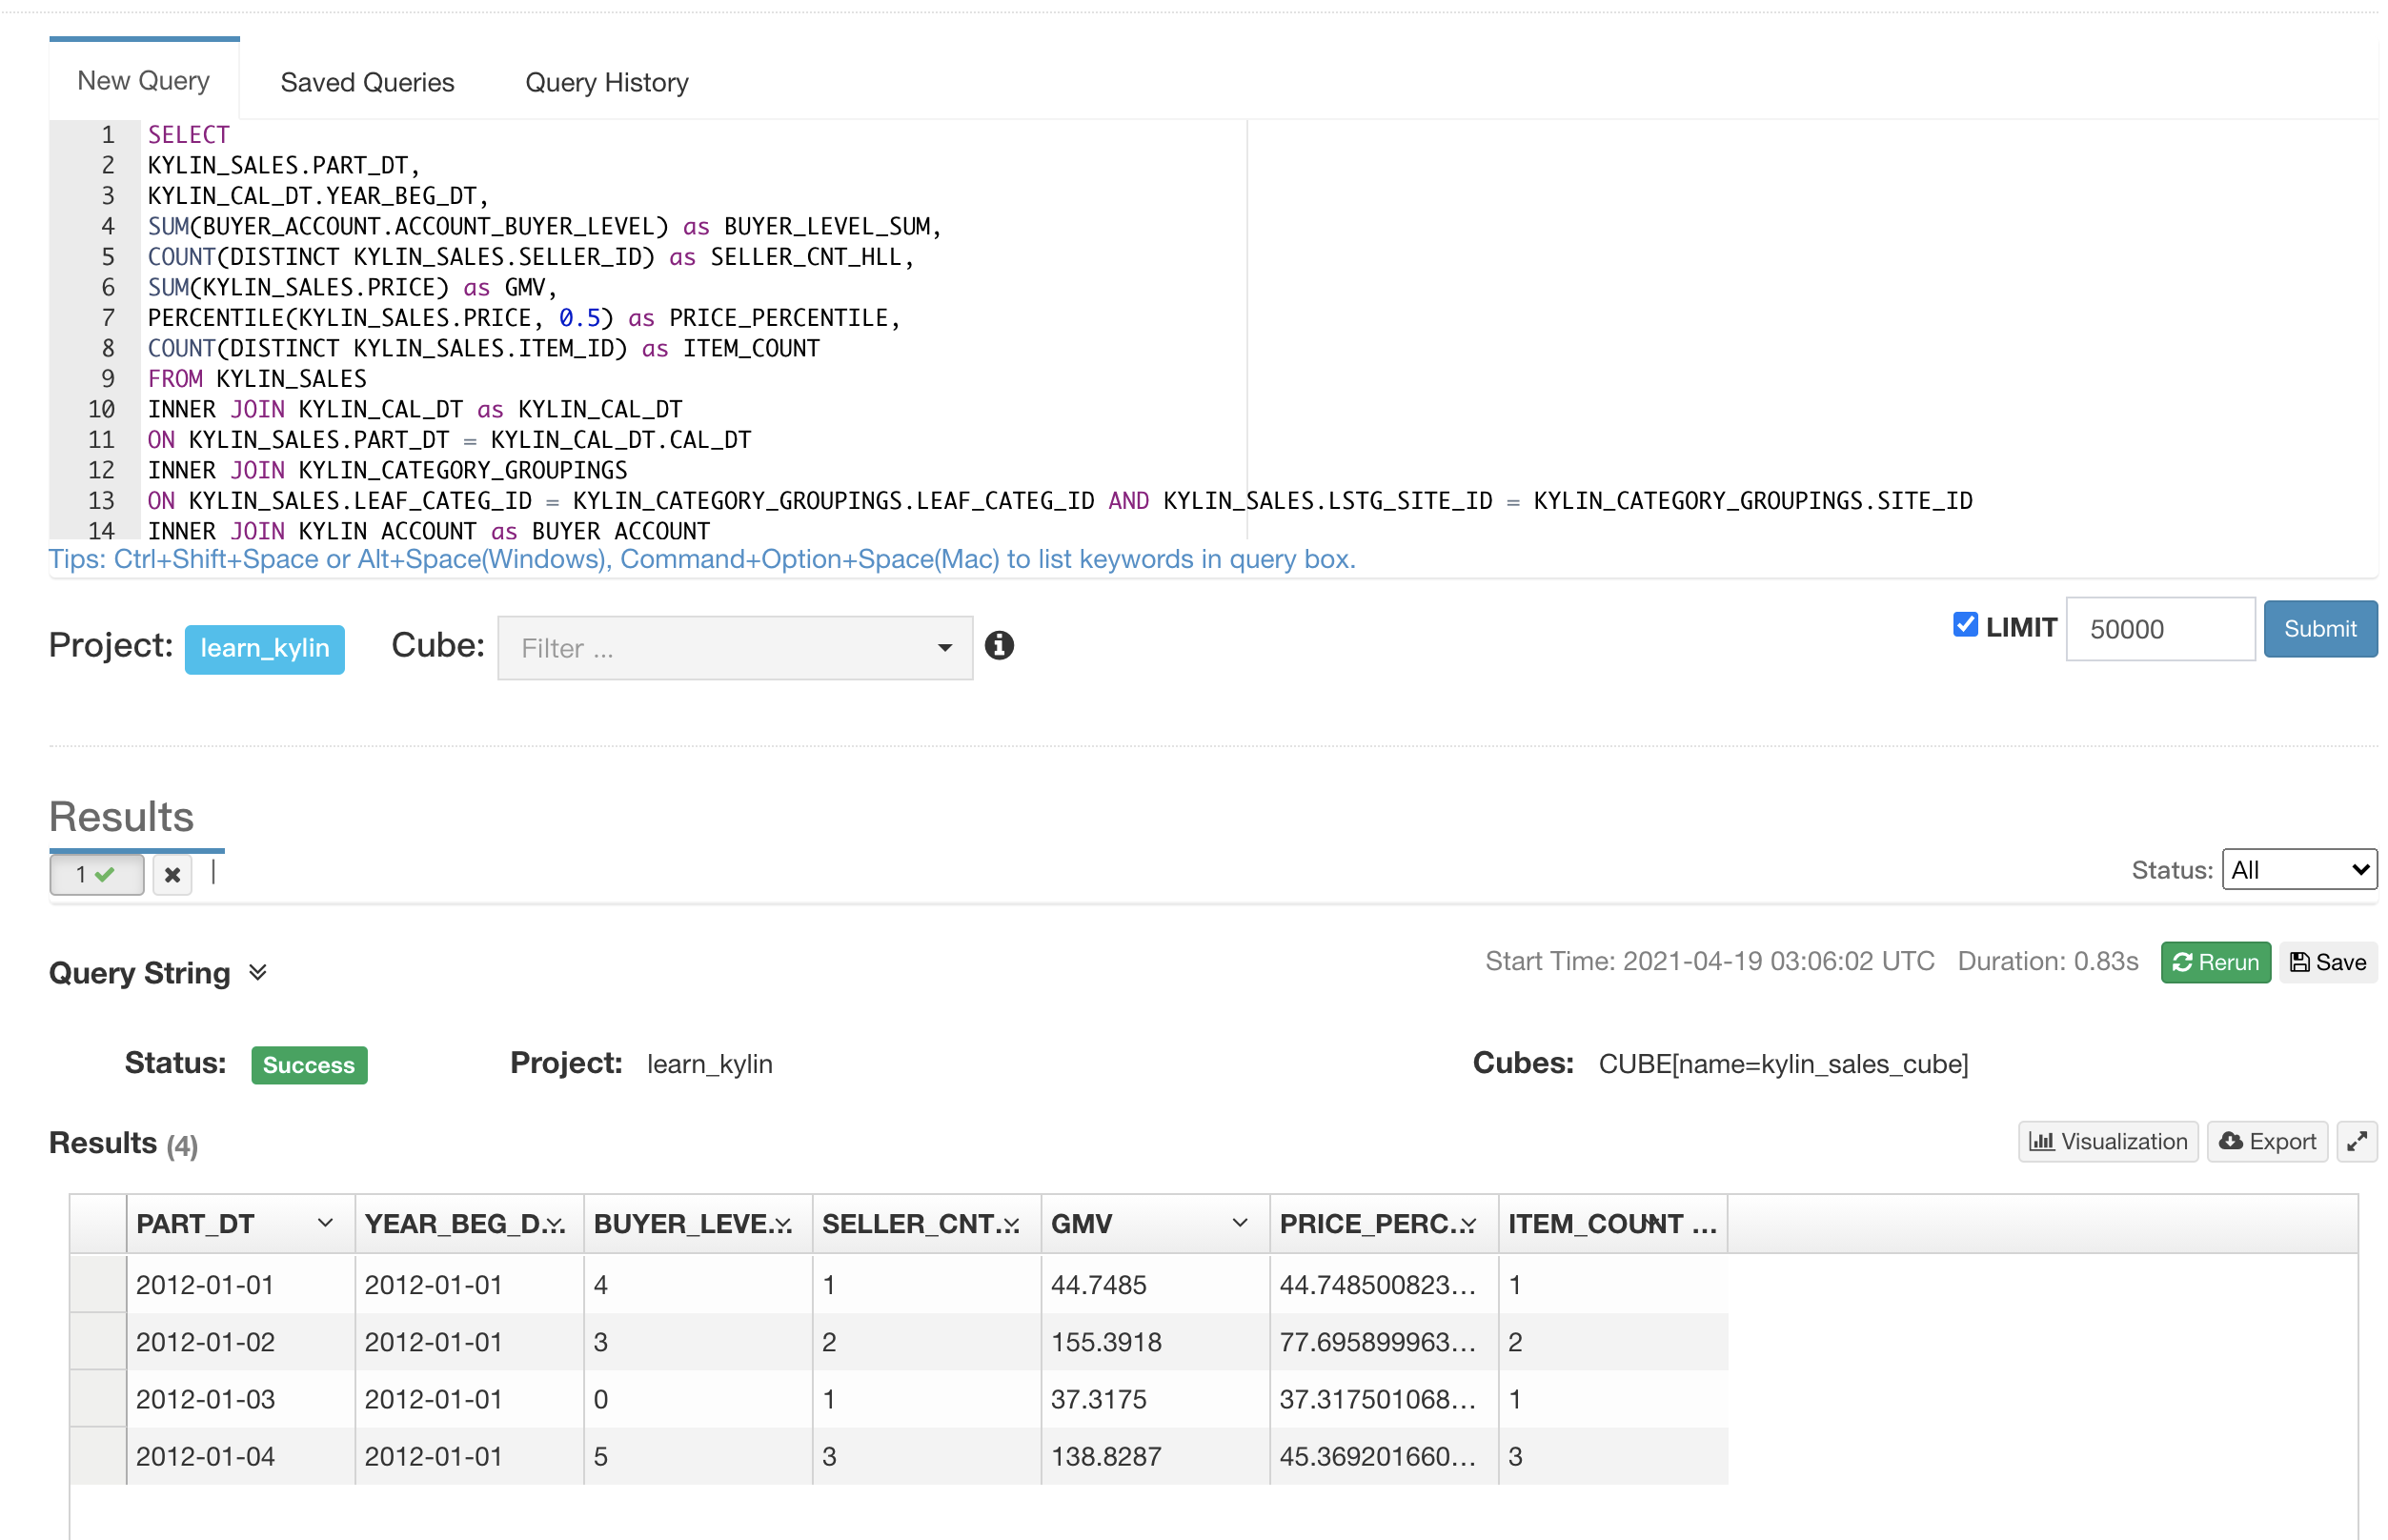
Task: Open the Status All dropdown
Action: pos(2298,869)
